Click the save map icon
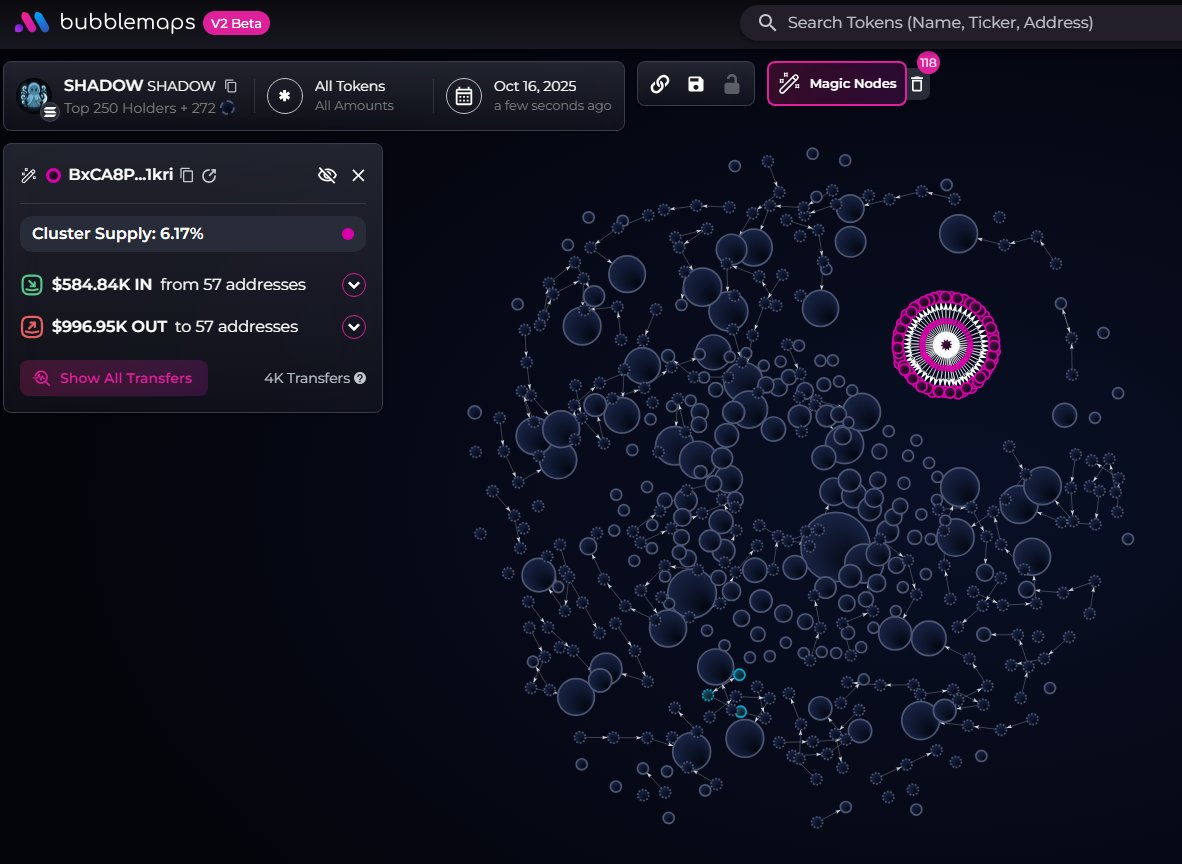Screen dimensions: 1182x864 696,84
